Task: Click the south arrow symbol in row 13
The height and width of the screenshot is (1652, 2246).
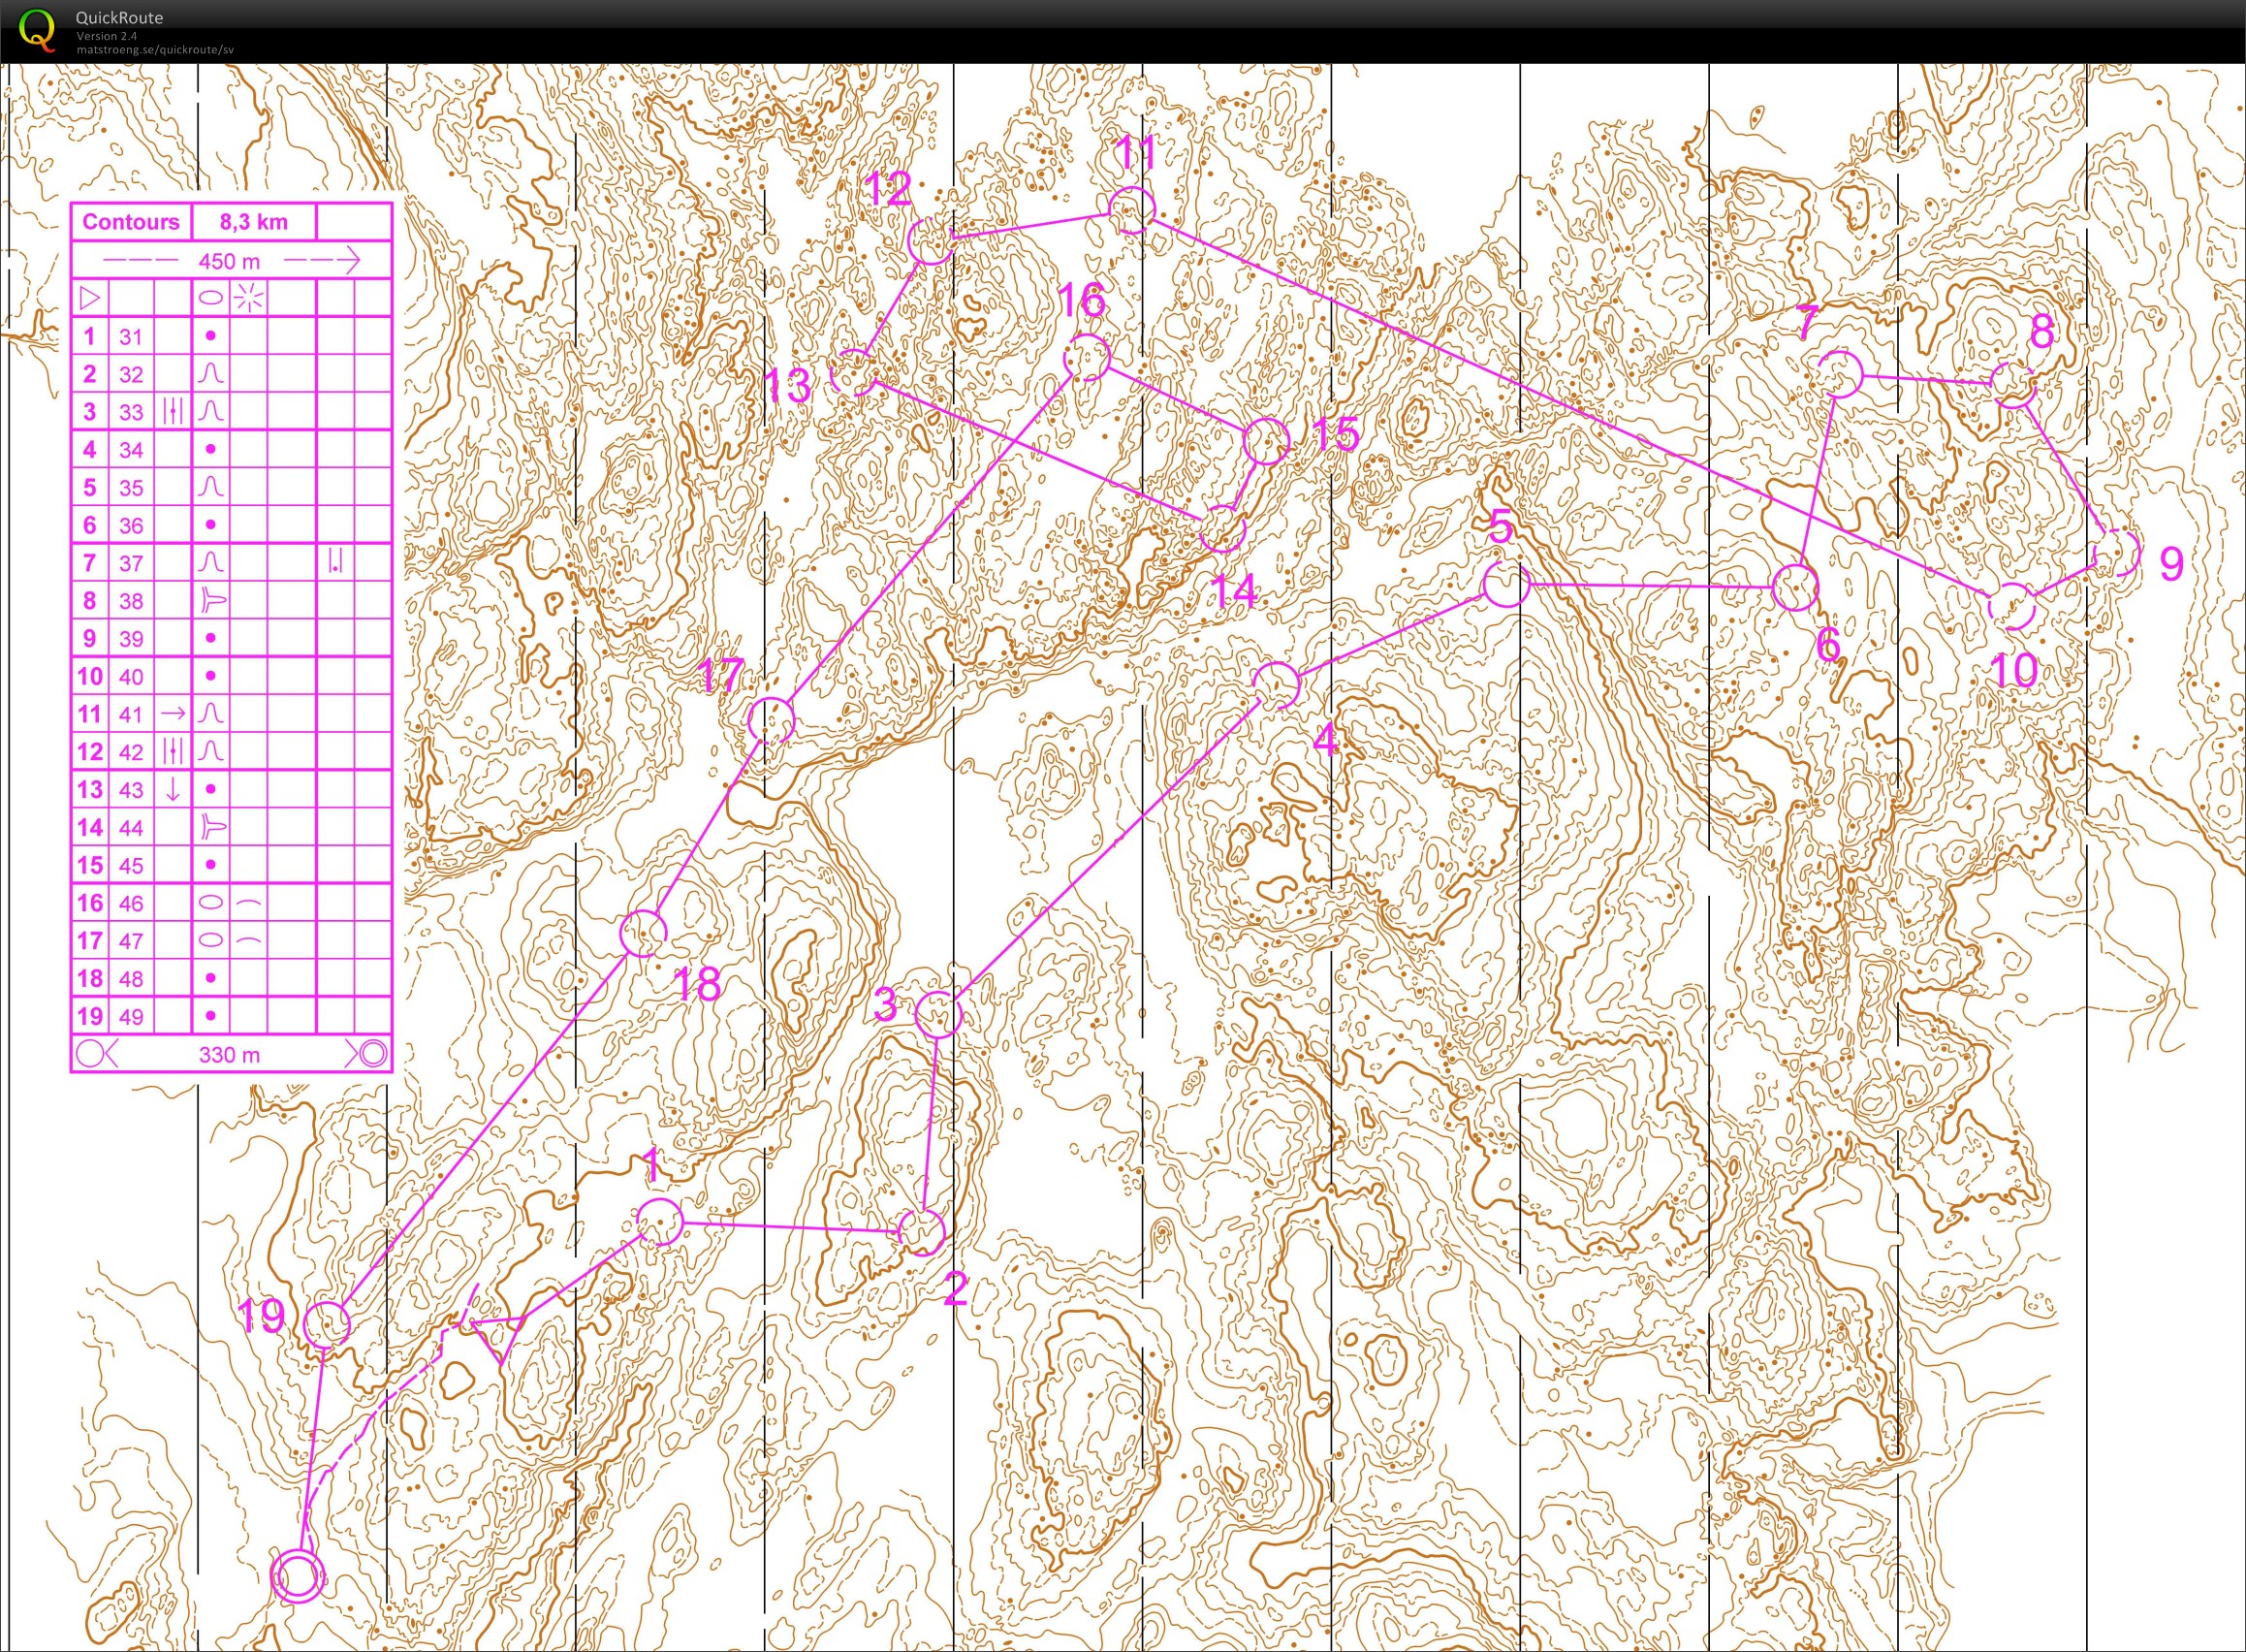Action: [x=173, y=790]
